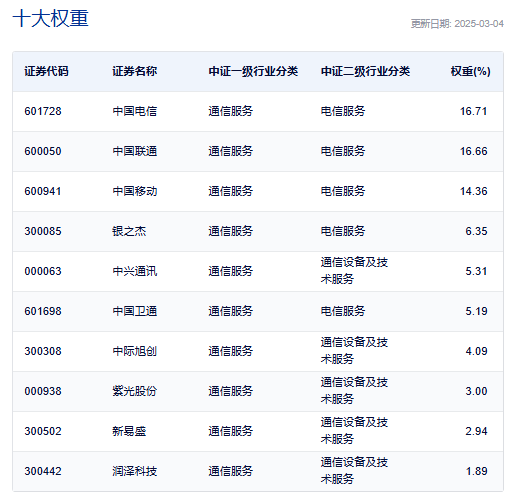Select 中国电信 security name
The height and width of the screenshot is (502, 518).
click(x=135, y=111)
